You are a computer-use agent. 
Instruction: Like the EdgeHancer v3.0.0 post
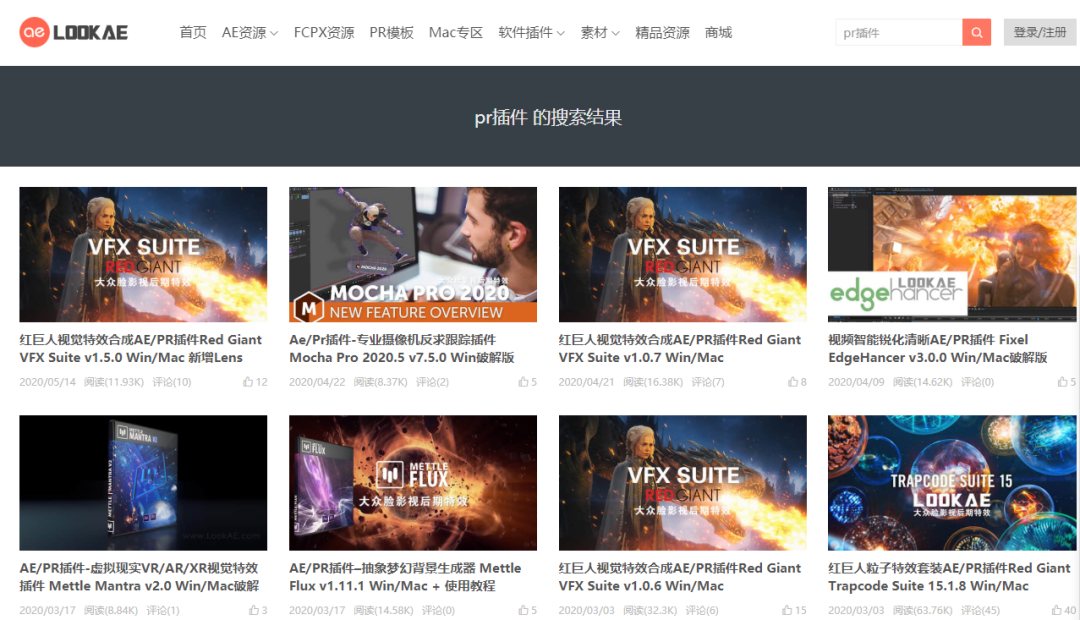pyautogui.click(x=1067, y=382)
